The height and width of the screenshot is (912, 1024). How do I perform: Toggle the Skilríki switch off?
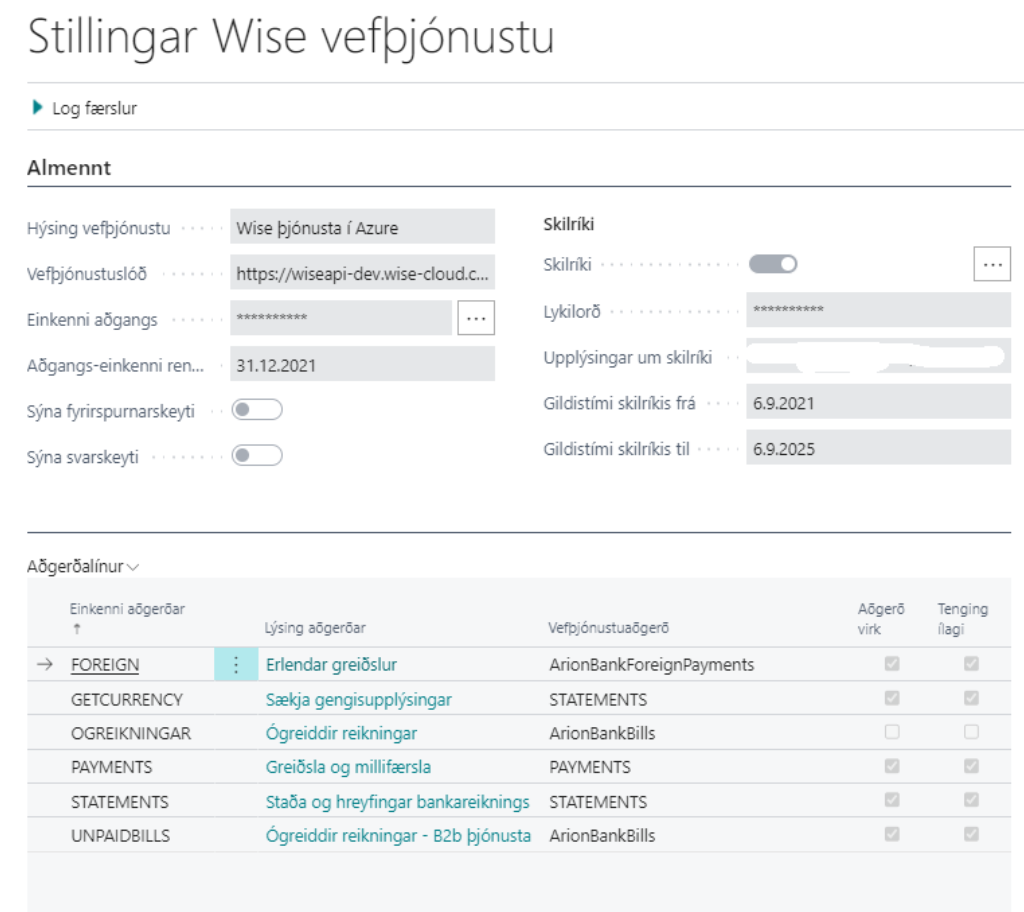(x=773, y=264)
